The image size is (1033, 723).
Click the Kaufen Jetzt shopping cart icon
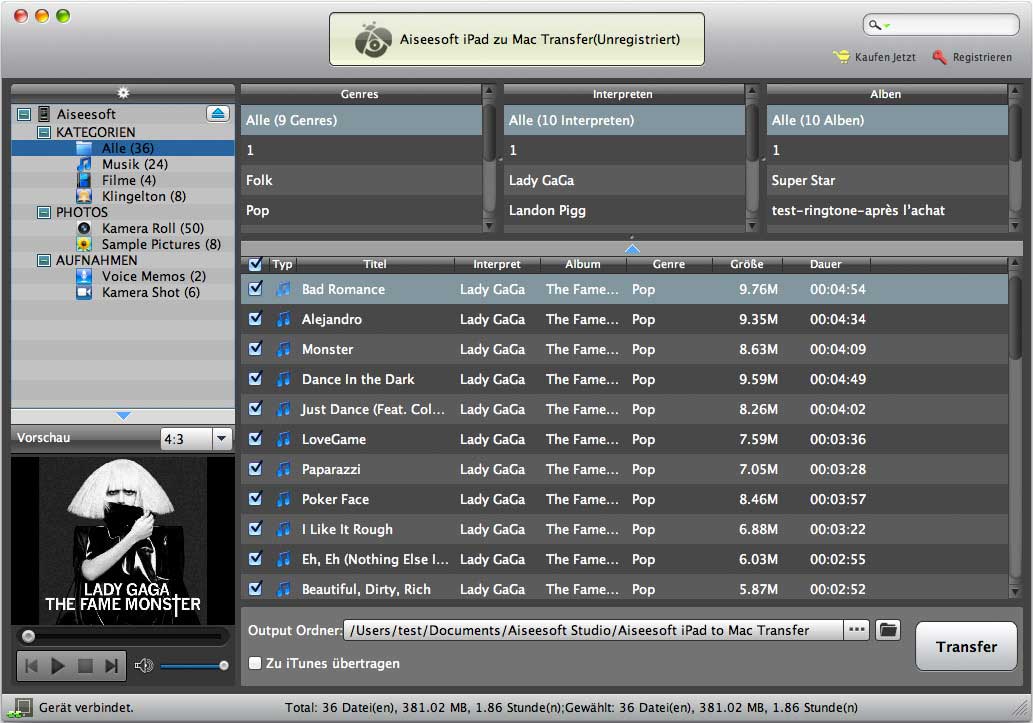click(x=841, y=57)
